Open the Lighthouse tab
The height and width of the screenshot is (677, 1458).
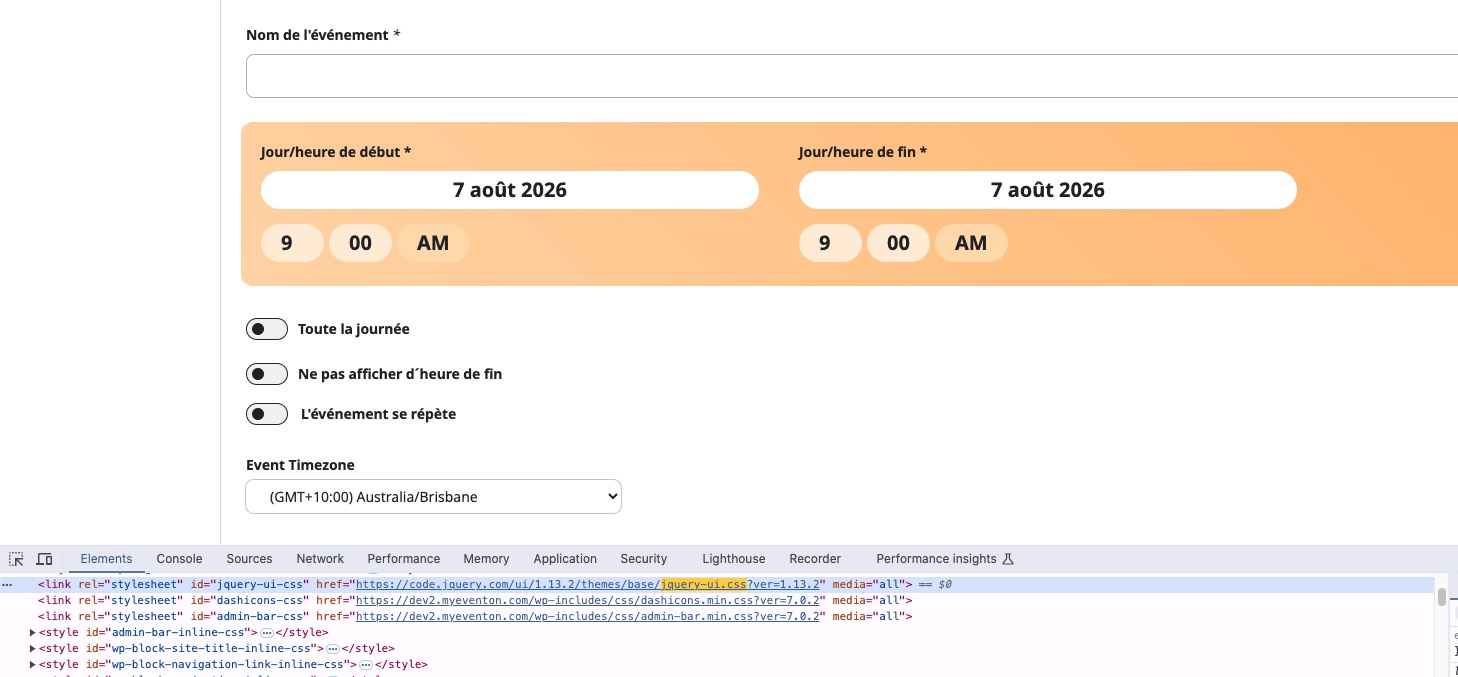click(734, 559)
